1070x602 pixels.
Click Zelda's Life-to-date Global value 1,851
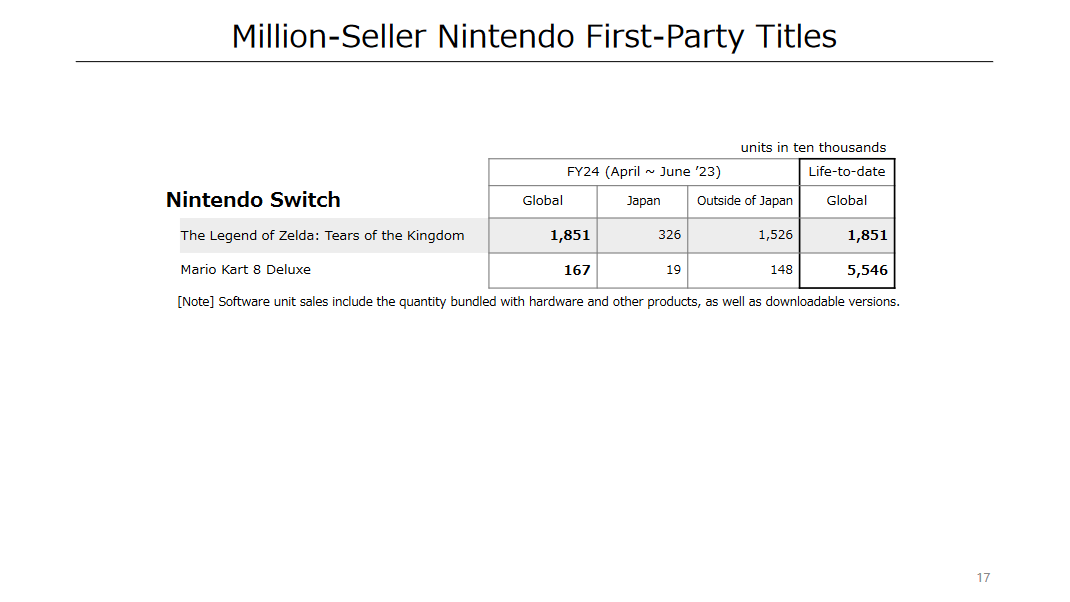(x=866, y=236)
